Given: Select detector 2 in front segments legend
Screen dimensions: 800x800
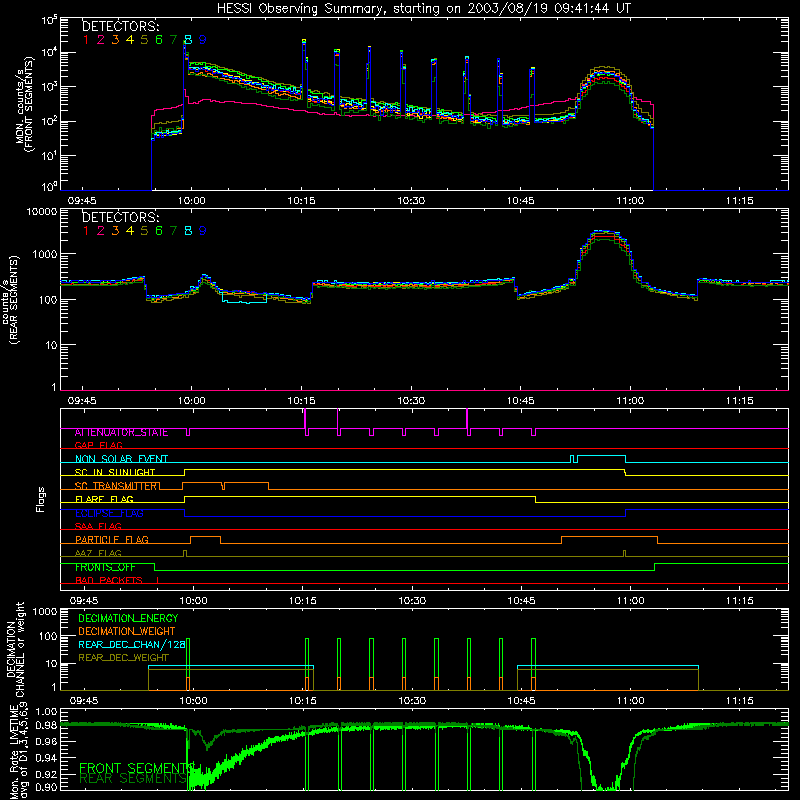Looking at the screenshot, I should pyautogui.click(x=101, y=40).
